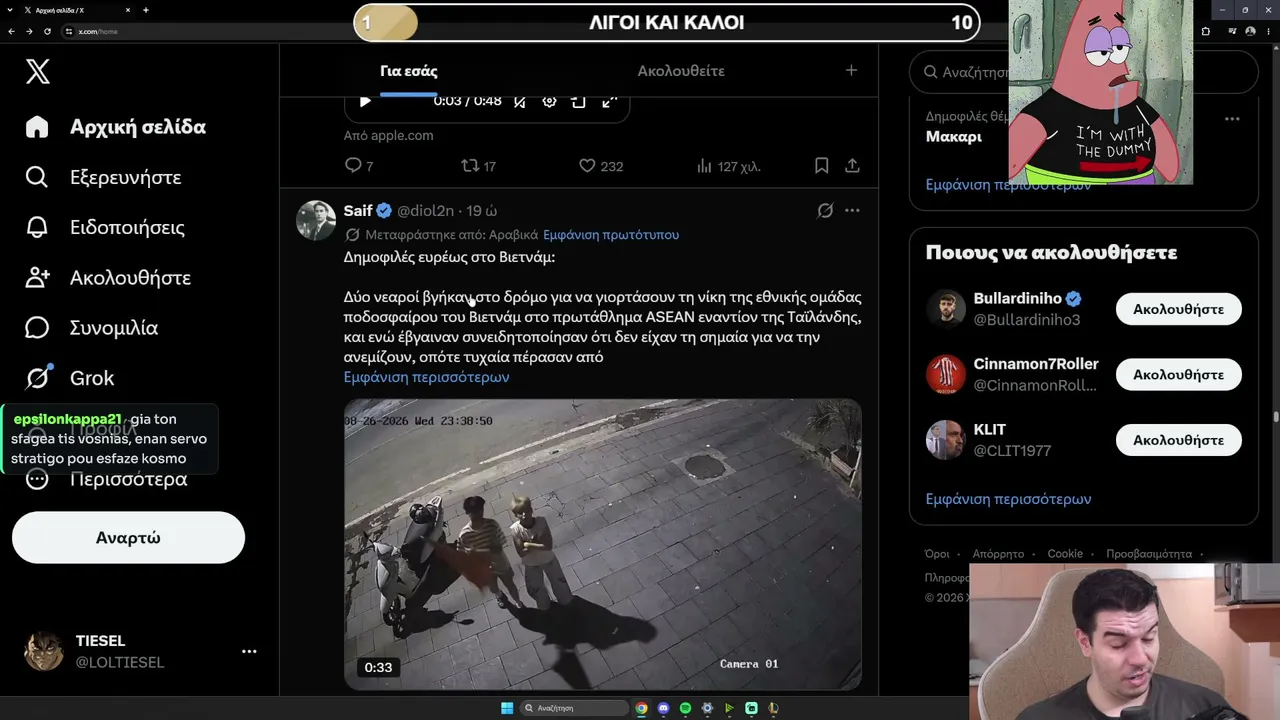Viewport: 1280px width, 720px height.
Task: Play the top video
Action: pos(365,101)
